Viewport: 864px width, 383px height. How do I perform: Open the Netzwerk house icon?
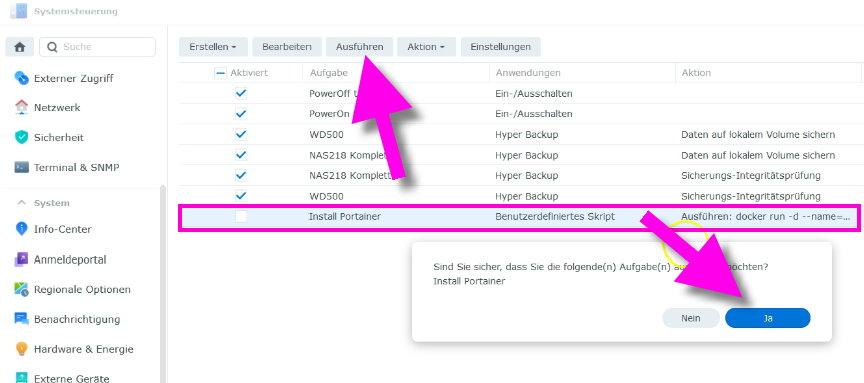[x=21, y=107]
